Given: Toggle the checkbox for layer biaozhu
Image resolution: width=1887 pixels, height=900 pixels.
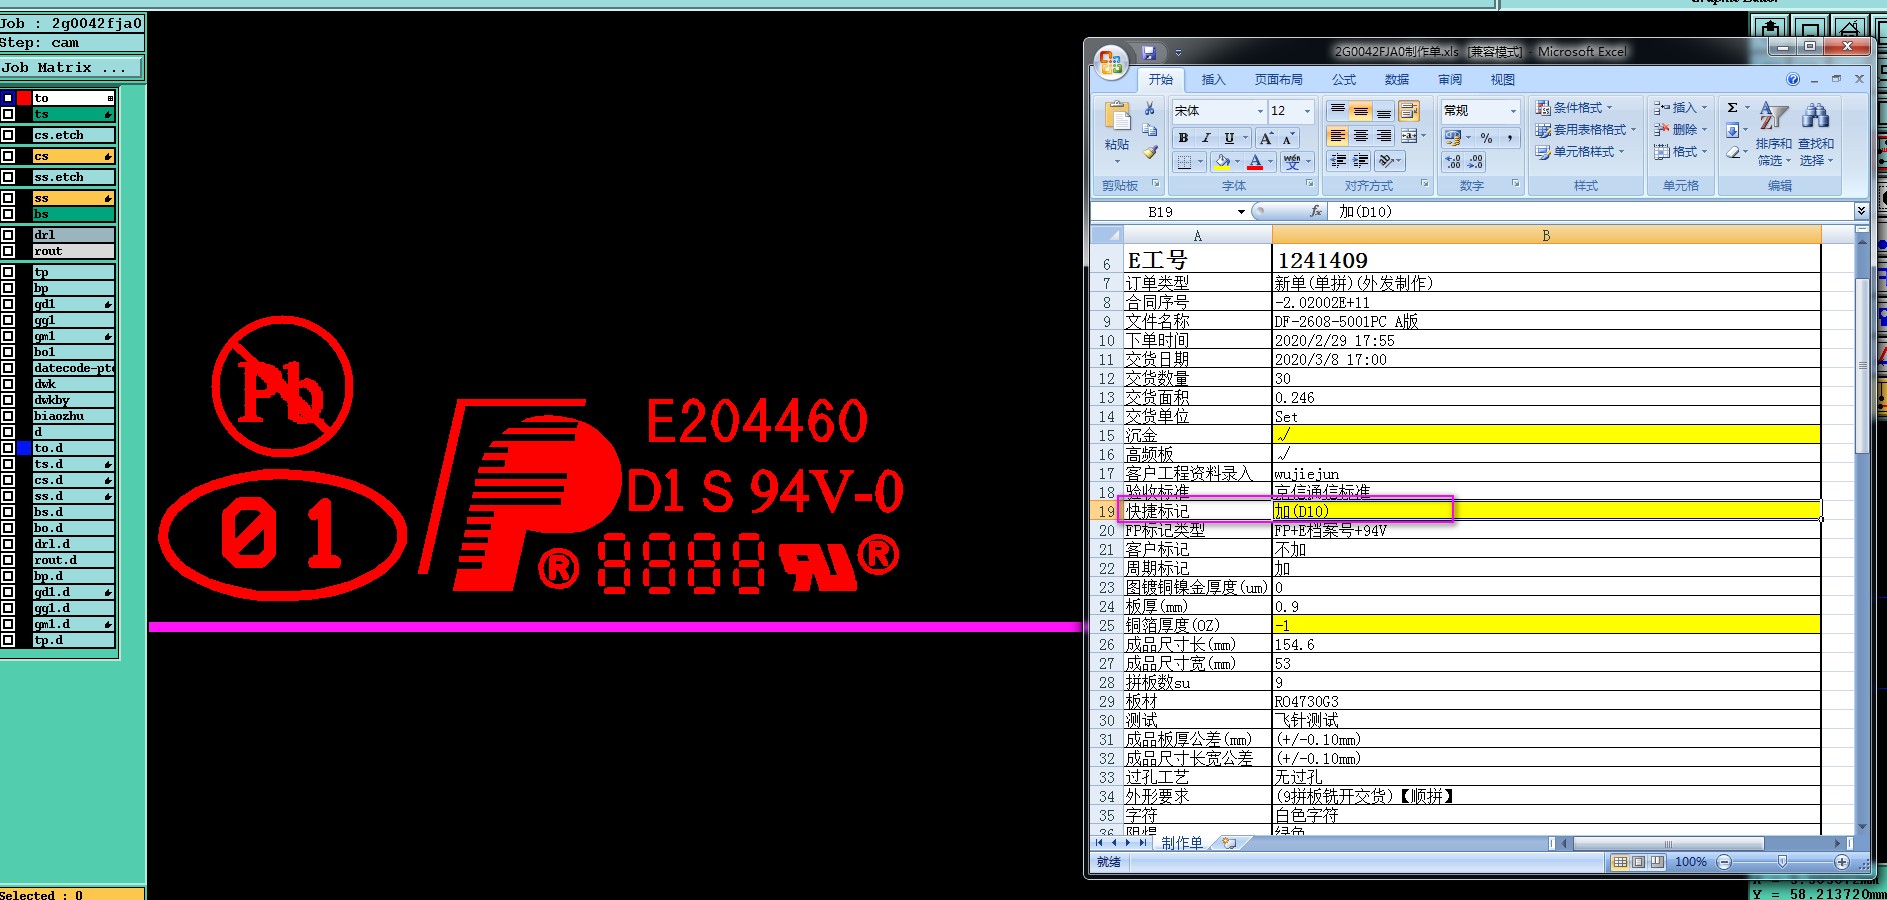Looking at the screenshot, I should tap(8, 416).
